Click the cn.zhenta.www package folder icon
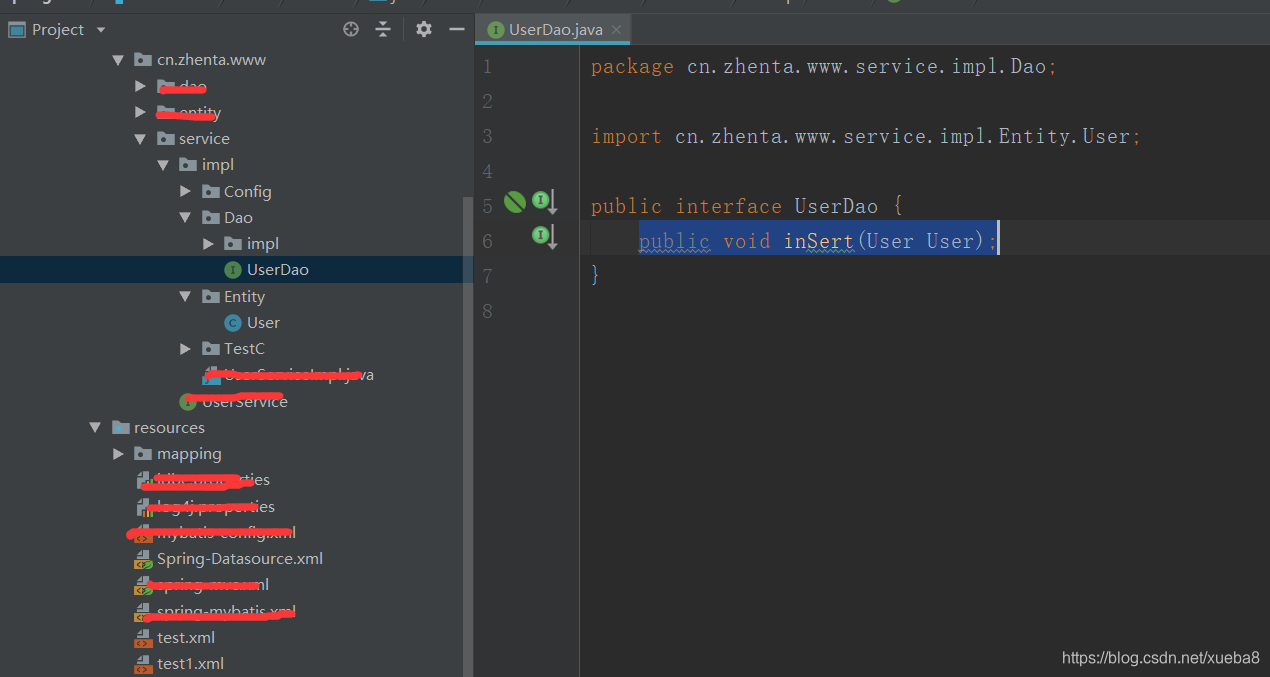 click(x=143, y=60)
